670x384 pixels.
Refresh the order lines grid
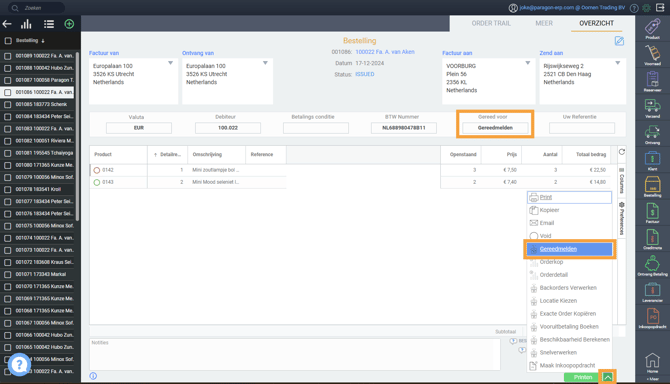click(x=622, y=152)
